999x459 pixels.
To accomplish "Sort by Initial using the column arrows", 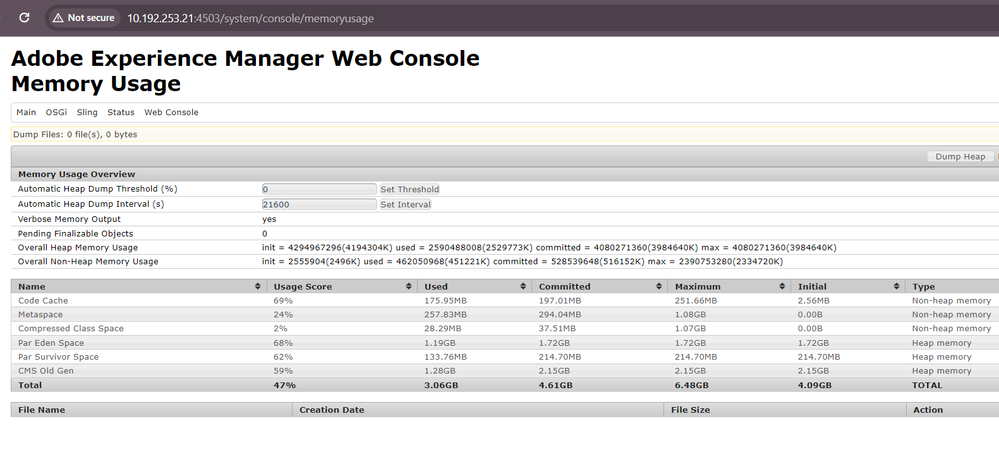I will click(898, 286).
